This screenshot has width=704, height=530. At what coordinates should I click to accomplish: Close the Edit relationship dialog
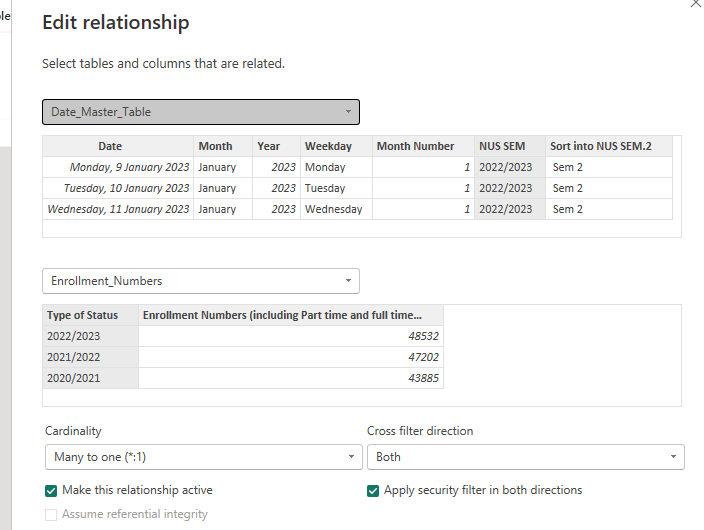click(696, 4)
